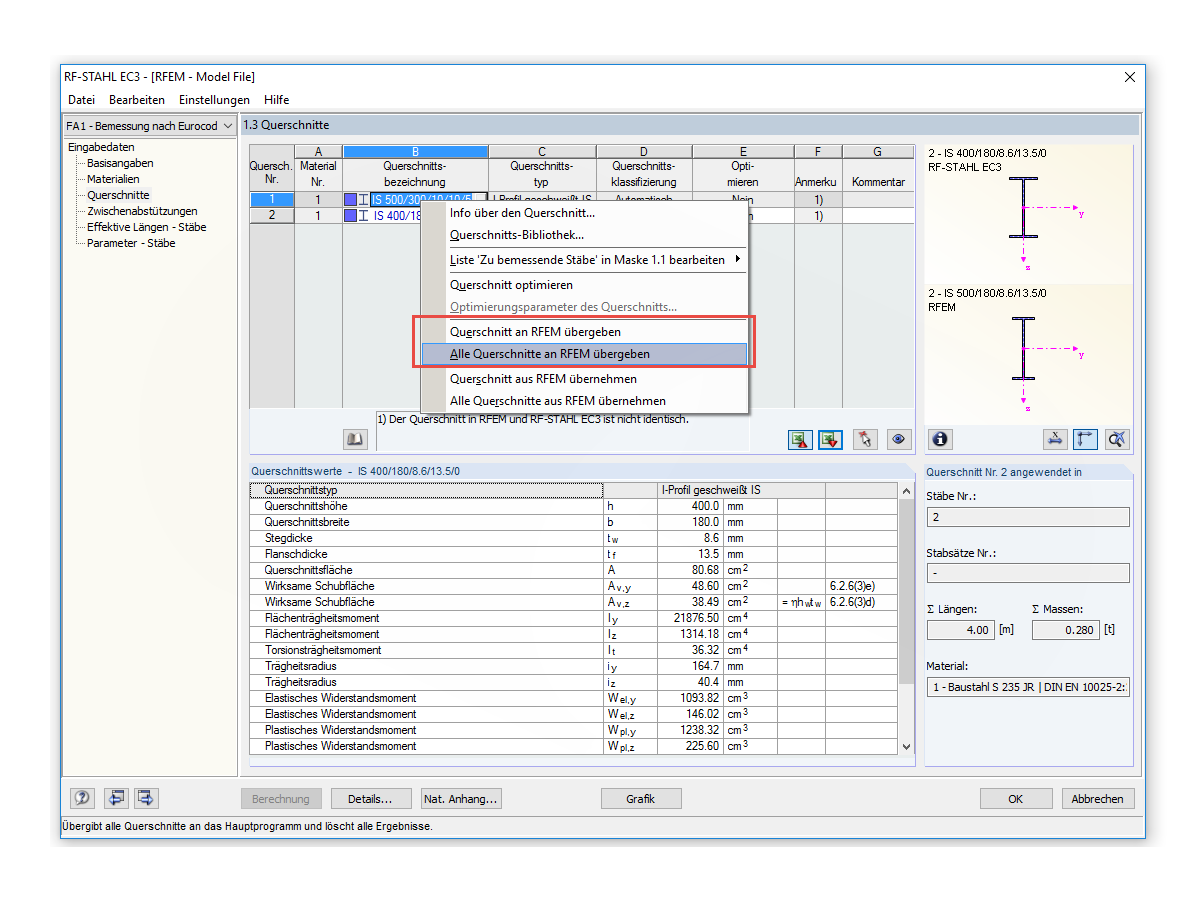The height and width of the screenshot is (900, 1200).
Task: Jump to previous mask with left arrow icon
Action: pos(116,798)
